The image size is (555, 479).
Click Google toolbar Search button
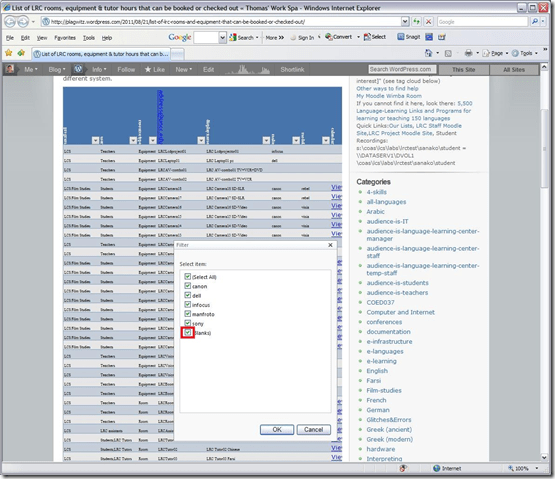click(x=242, y=37)
